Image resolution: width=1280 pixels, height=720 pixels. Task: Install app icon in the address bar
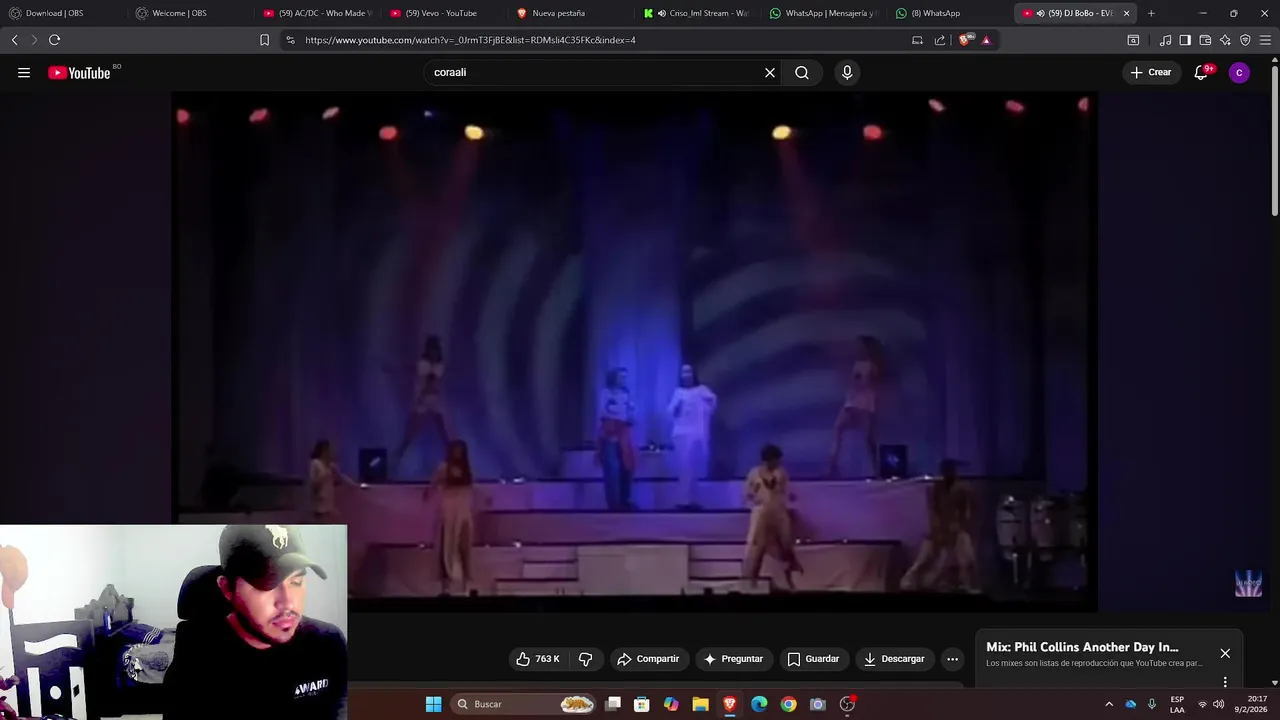[x=917, y=40]
